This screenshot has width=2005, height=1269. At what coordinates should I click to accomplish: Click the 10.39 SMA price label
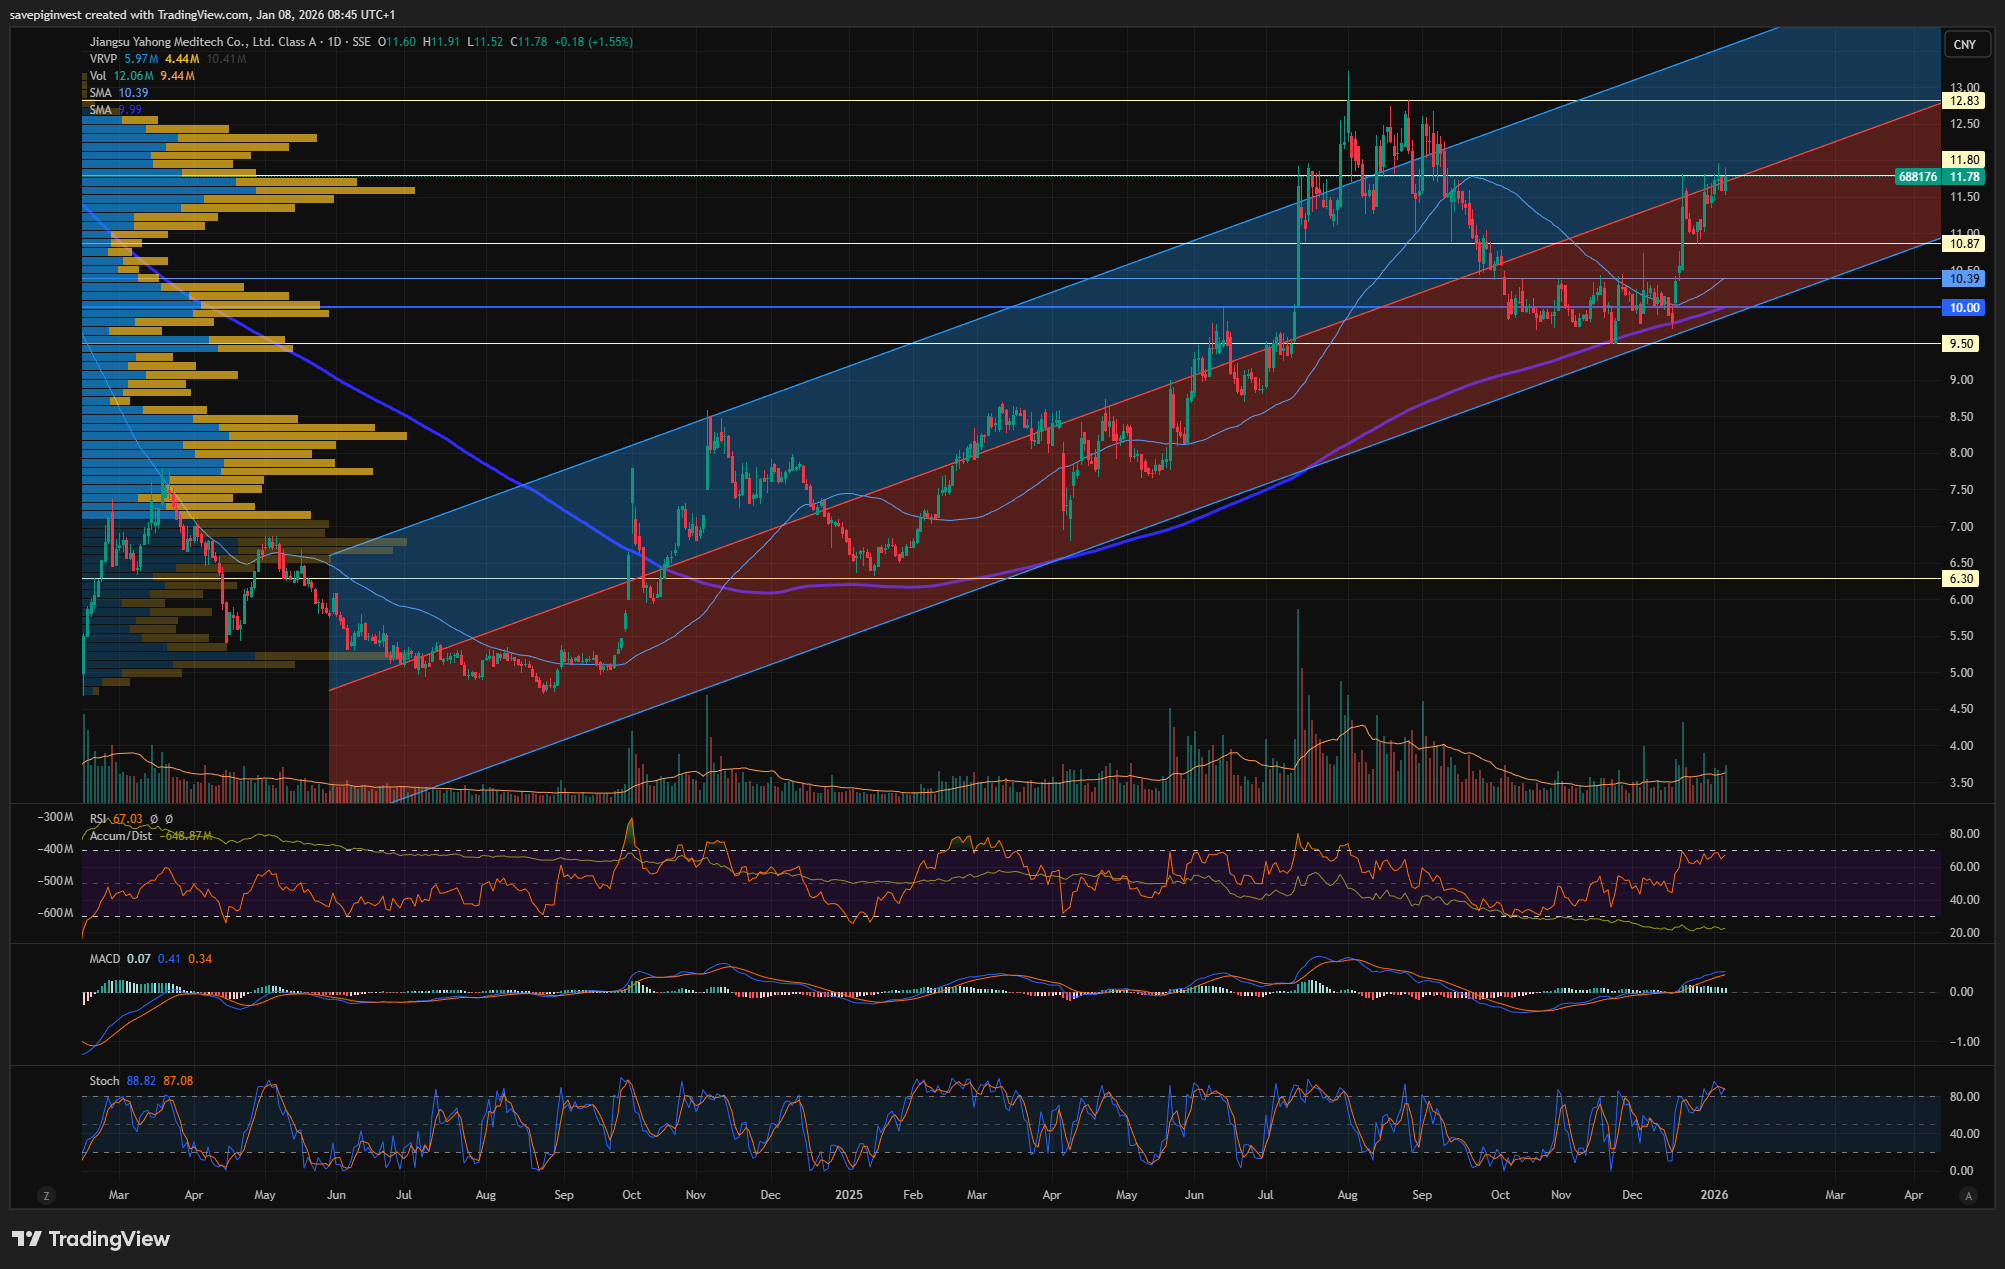tap(1964, 279)
